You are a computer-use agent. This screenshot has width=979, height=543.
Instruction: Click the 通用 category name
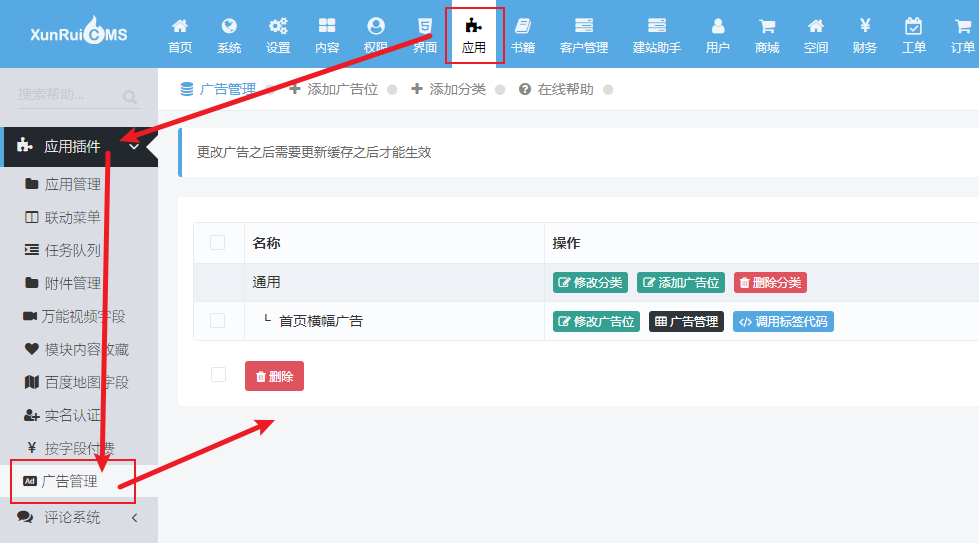[266, 283]
